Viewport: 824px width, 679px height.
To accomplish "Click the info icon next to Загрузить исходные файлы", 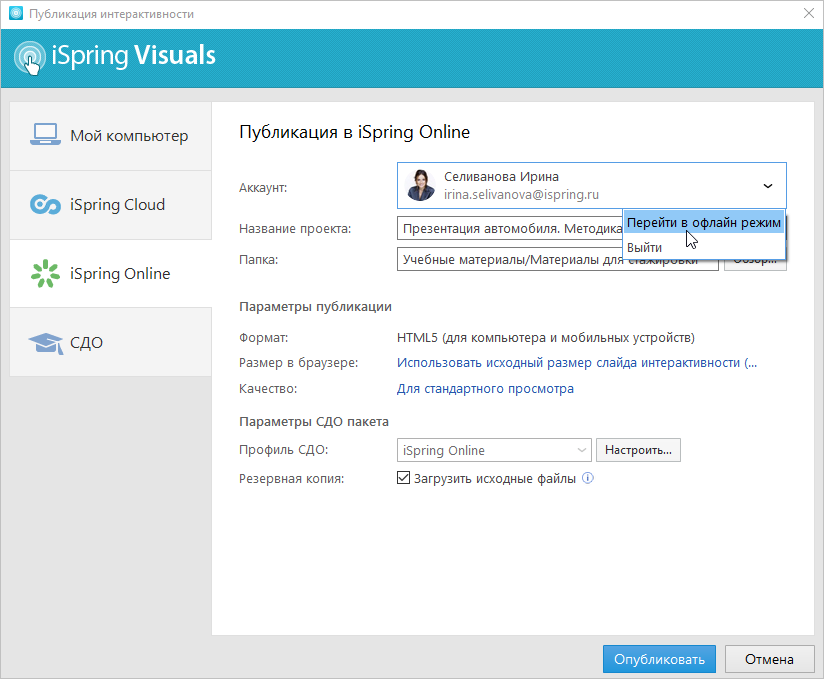I will pos(588,478).
